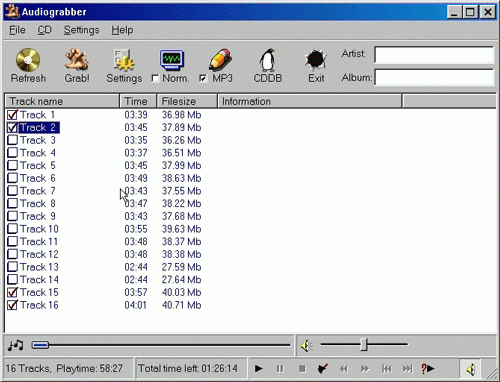Click the 03:47 time for Track 8

click(x=136, y=204)
